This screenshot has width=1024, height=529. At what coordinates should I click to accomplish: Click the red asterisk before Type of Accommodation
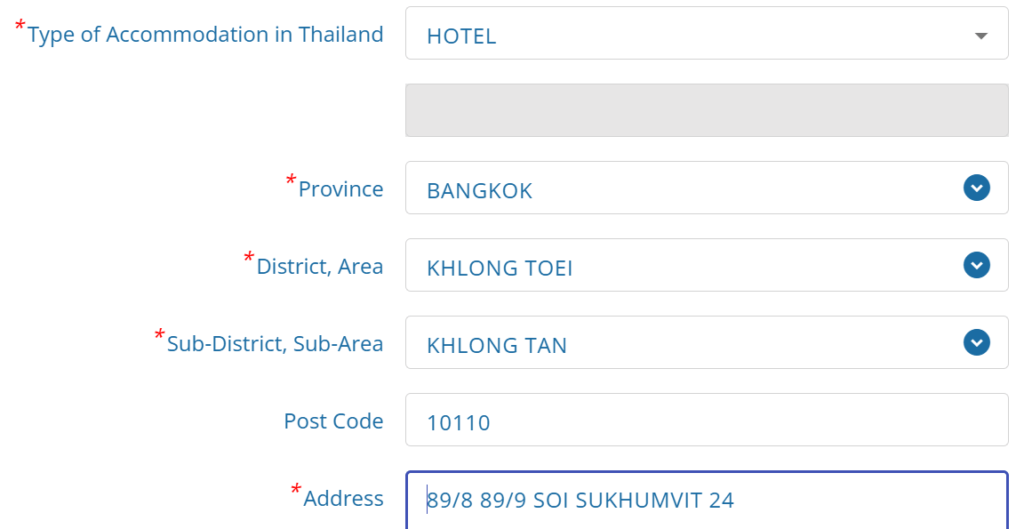tap(20, 25)
